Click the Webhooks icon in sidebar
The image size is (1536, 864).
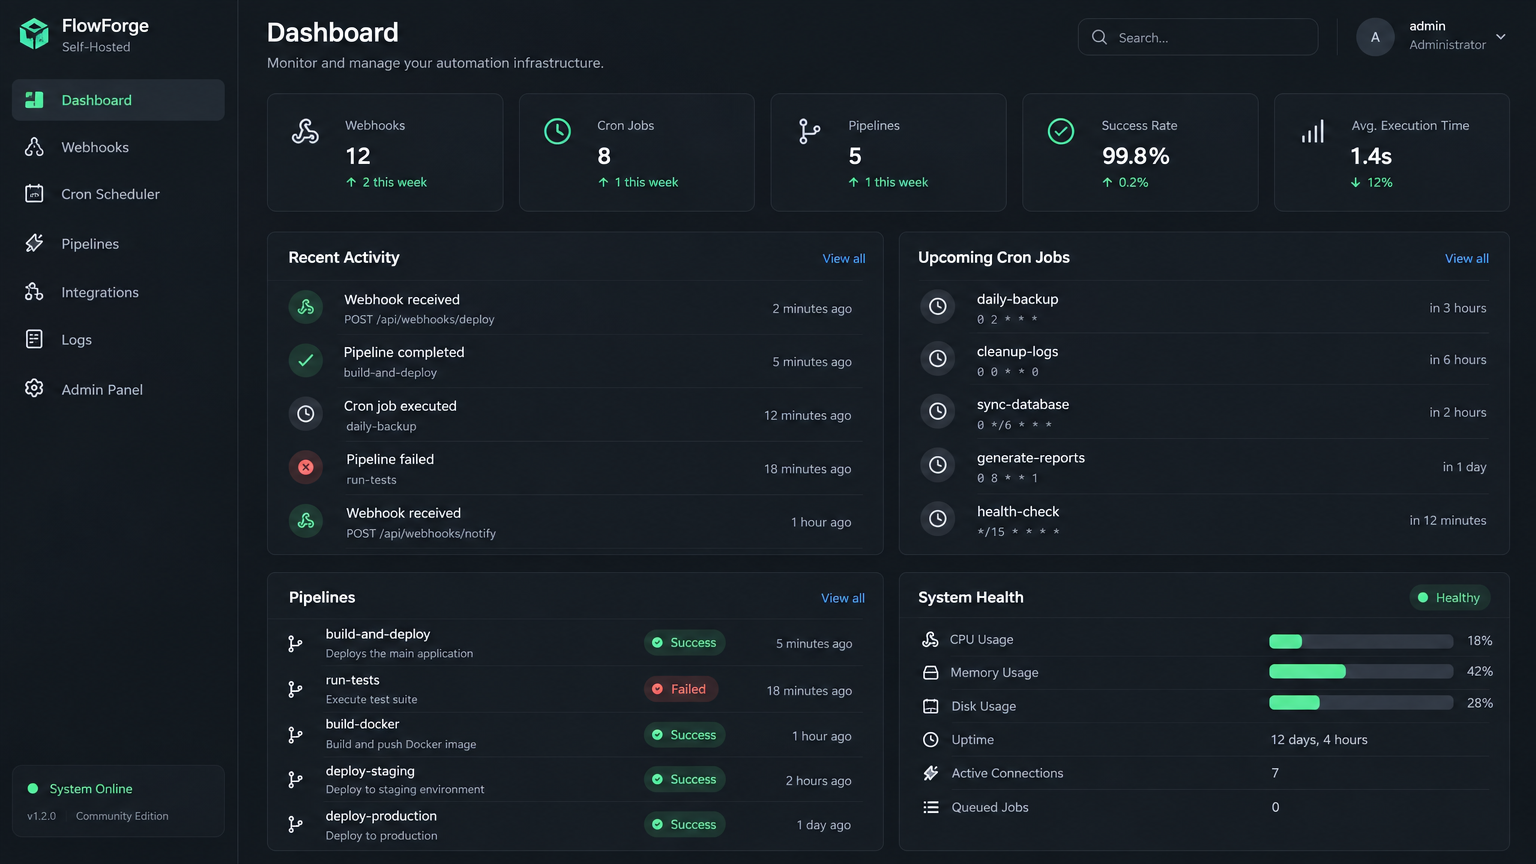pos(34,147)
